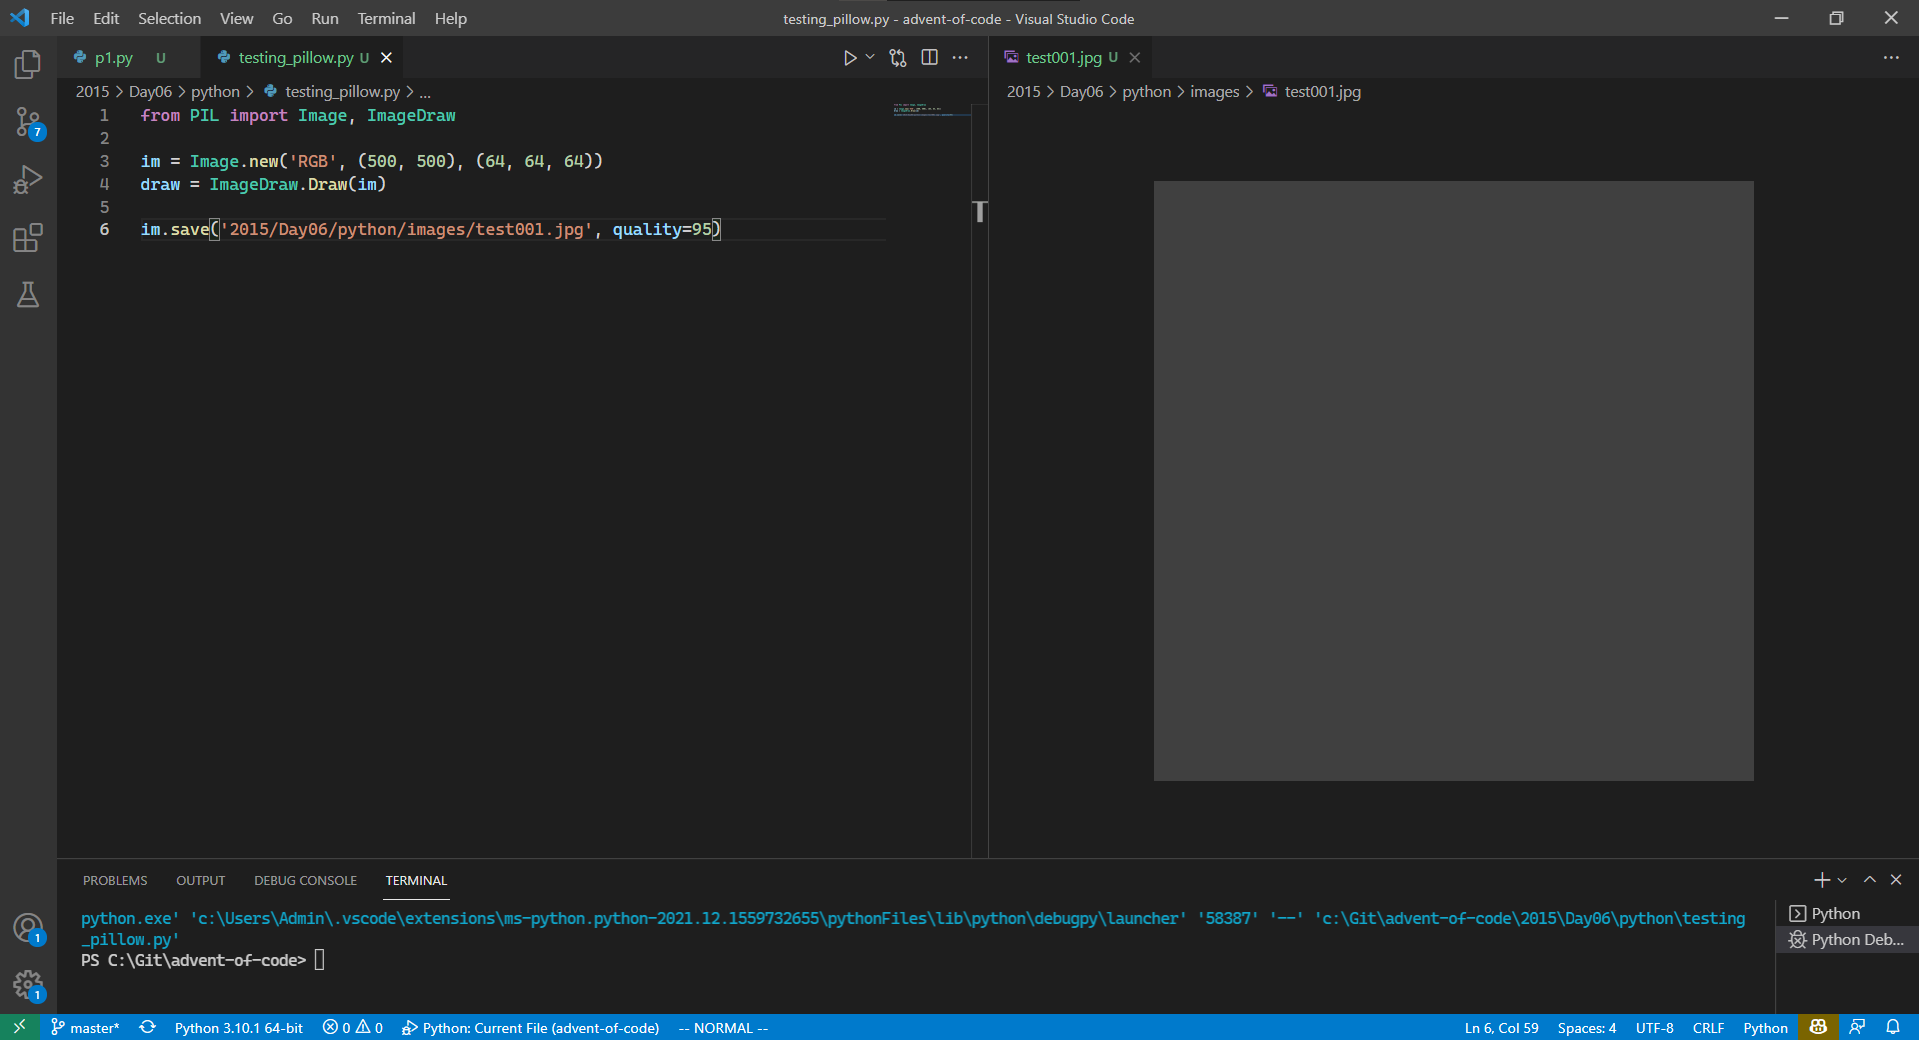
Task: Select the test001.jpg preview tab
Action: pyautogui.click(x=1064, y=58)
